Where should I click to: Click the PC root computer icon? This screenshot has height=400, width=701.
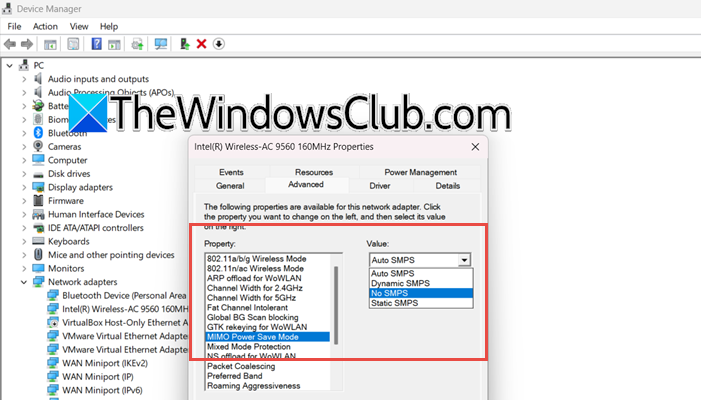(24, 65)
